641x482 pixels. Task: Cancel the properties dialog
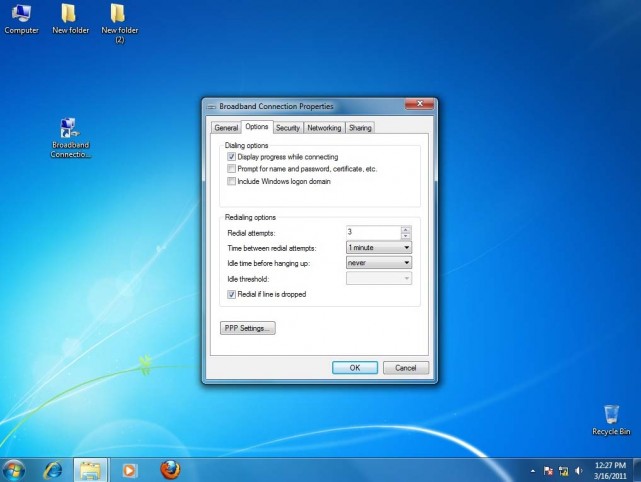[x=406, y=368]
